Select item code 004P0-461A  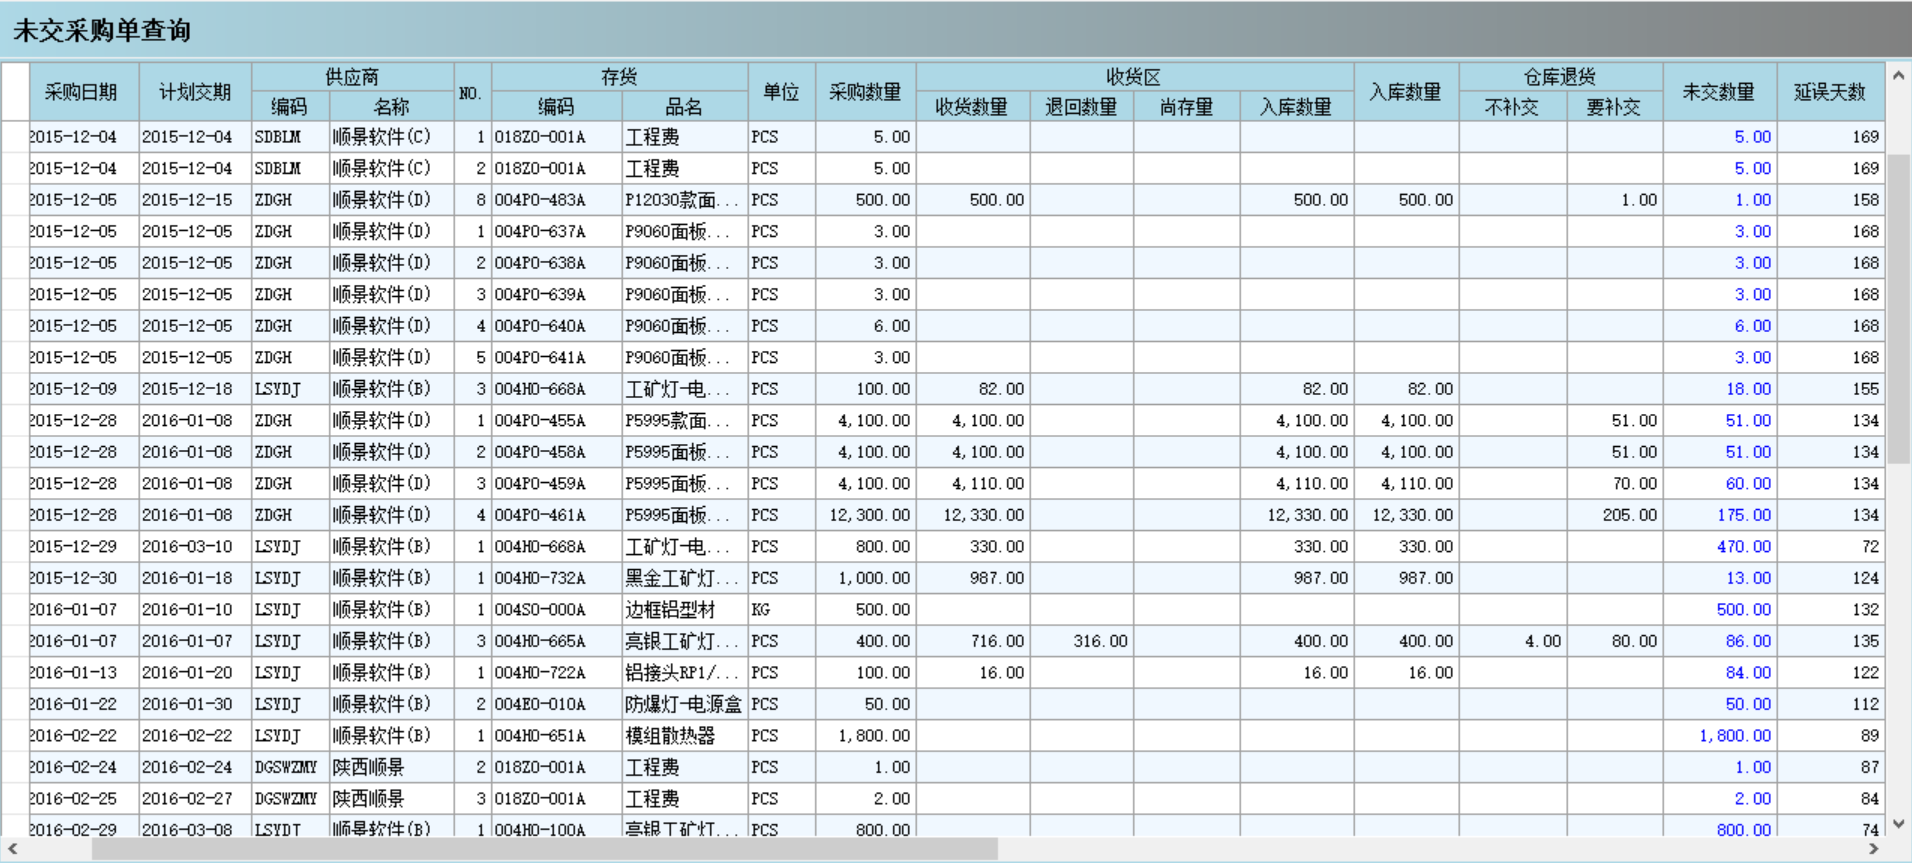pyautogui.click(x=556, y=515)
